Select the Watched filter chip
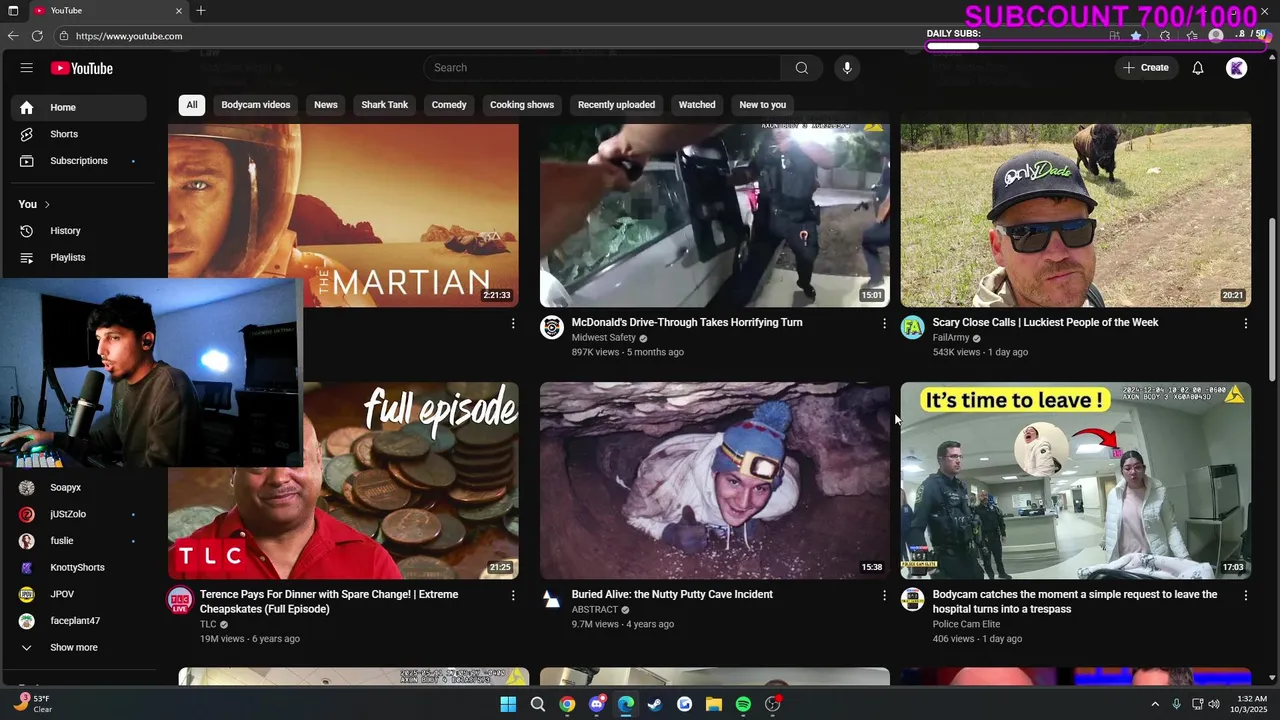1280x720 pixels. [697, 105]
